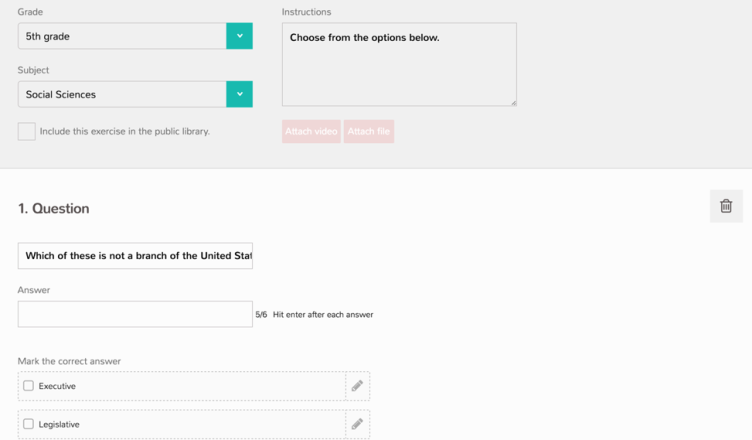Include this exercise in the public library
This screenshot has height=440, width=752.
pos(27,131)
